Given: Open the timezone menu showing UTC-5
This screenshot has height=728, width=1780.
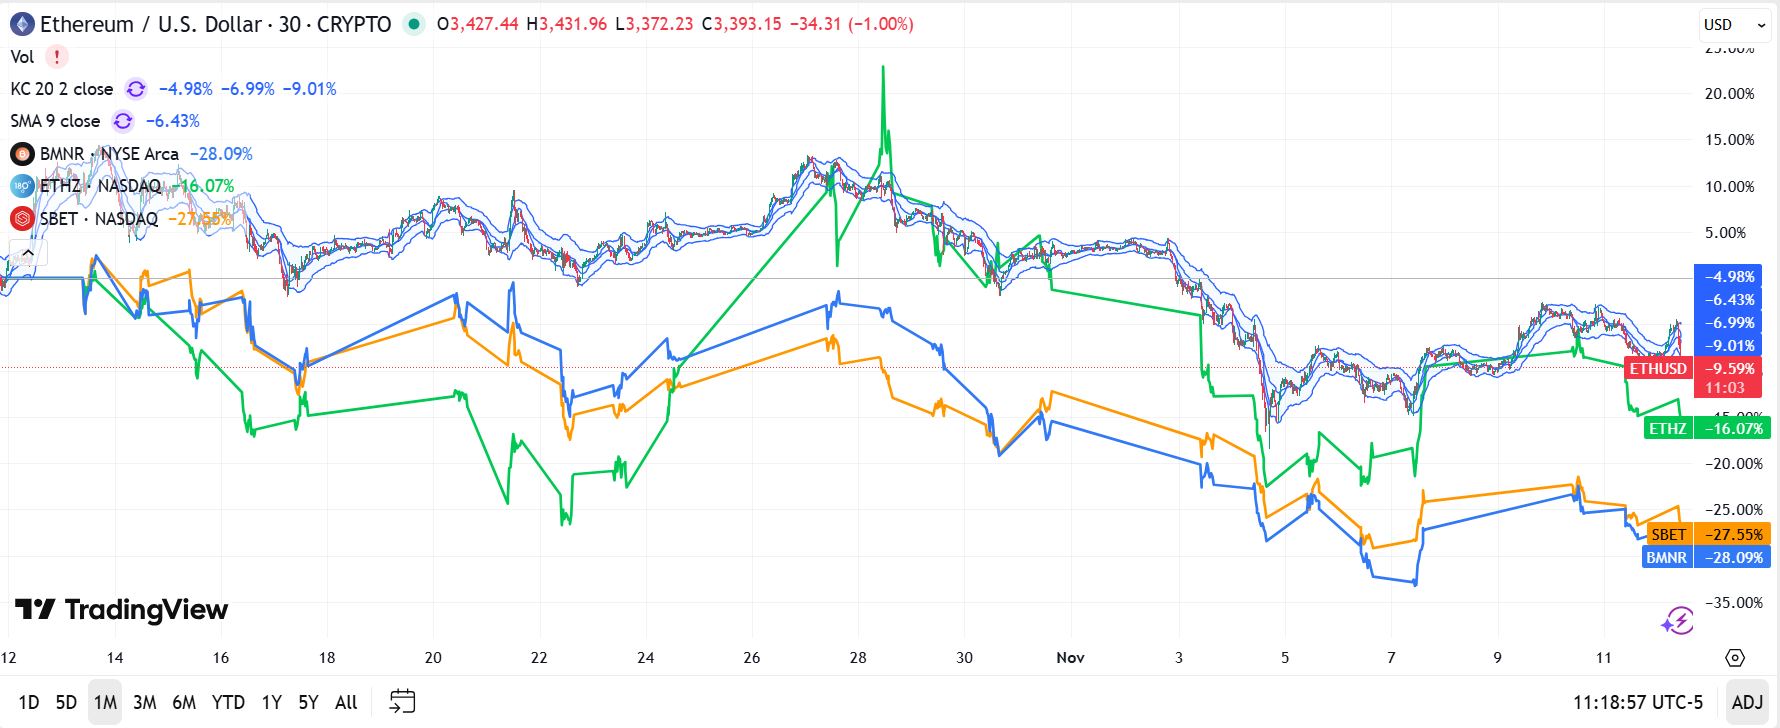Looking at the screenshot, I should coord(1637,702).
